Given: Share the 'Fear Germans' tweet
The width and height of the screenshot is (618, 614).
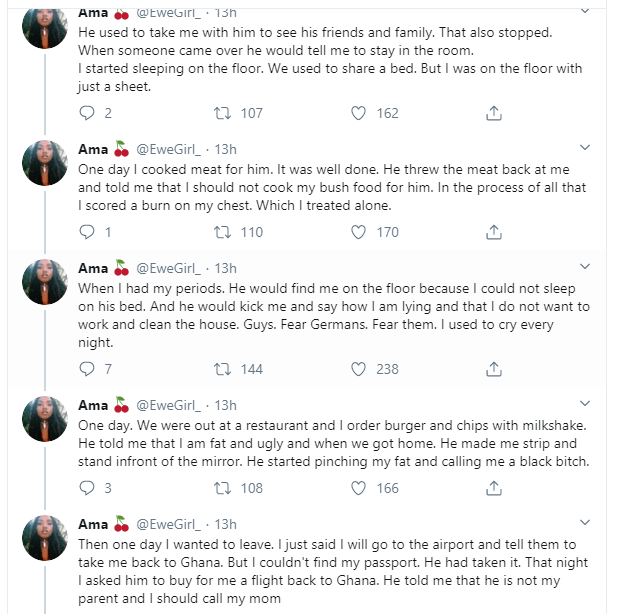Looking at the screenshot, I should coord(493,369).
